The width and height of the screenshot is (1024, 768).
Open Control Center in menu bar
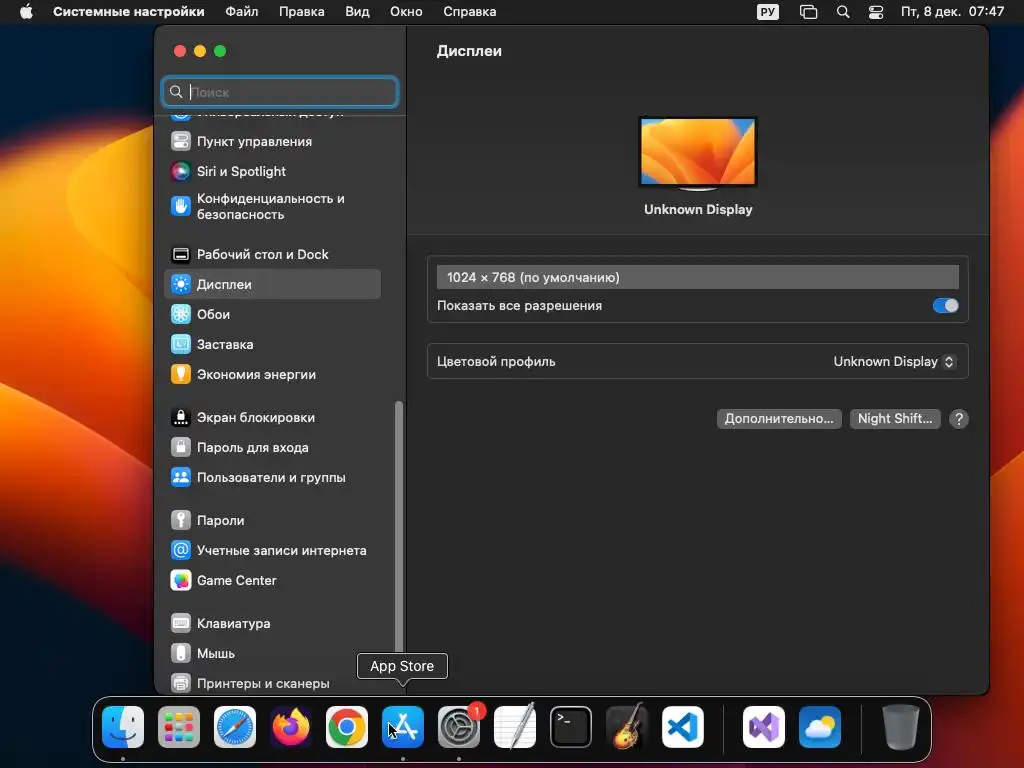(876, 12)
